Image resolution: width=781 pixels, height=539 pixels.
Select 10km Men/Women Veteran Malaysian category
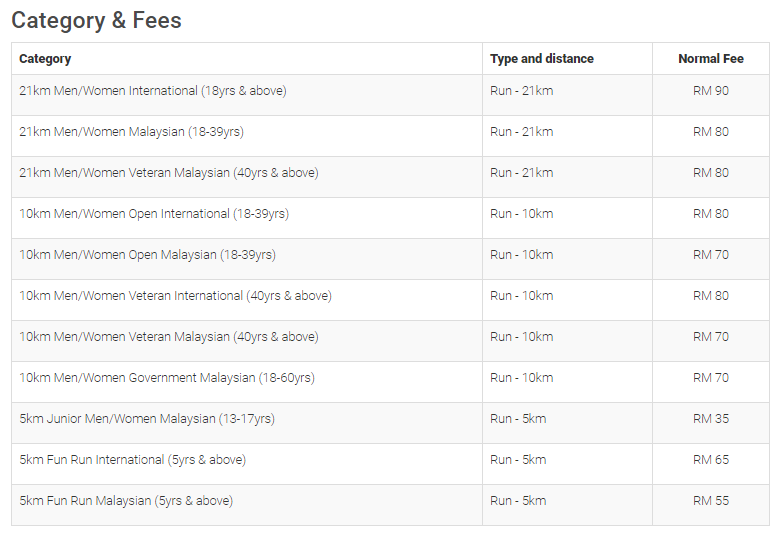169,337
